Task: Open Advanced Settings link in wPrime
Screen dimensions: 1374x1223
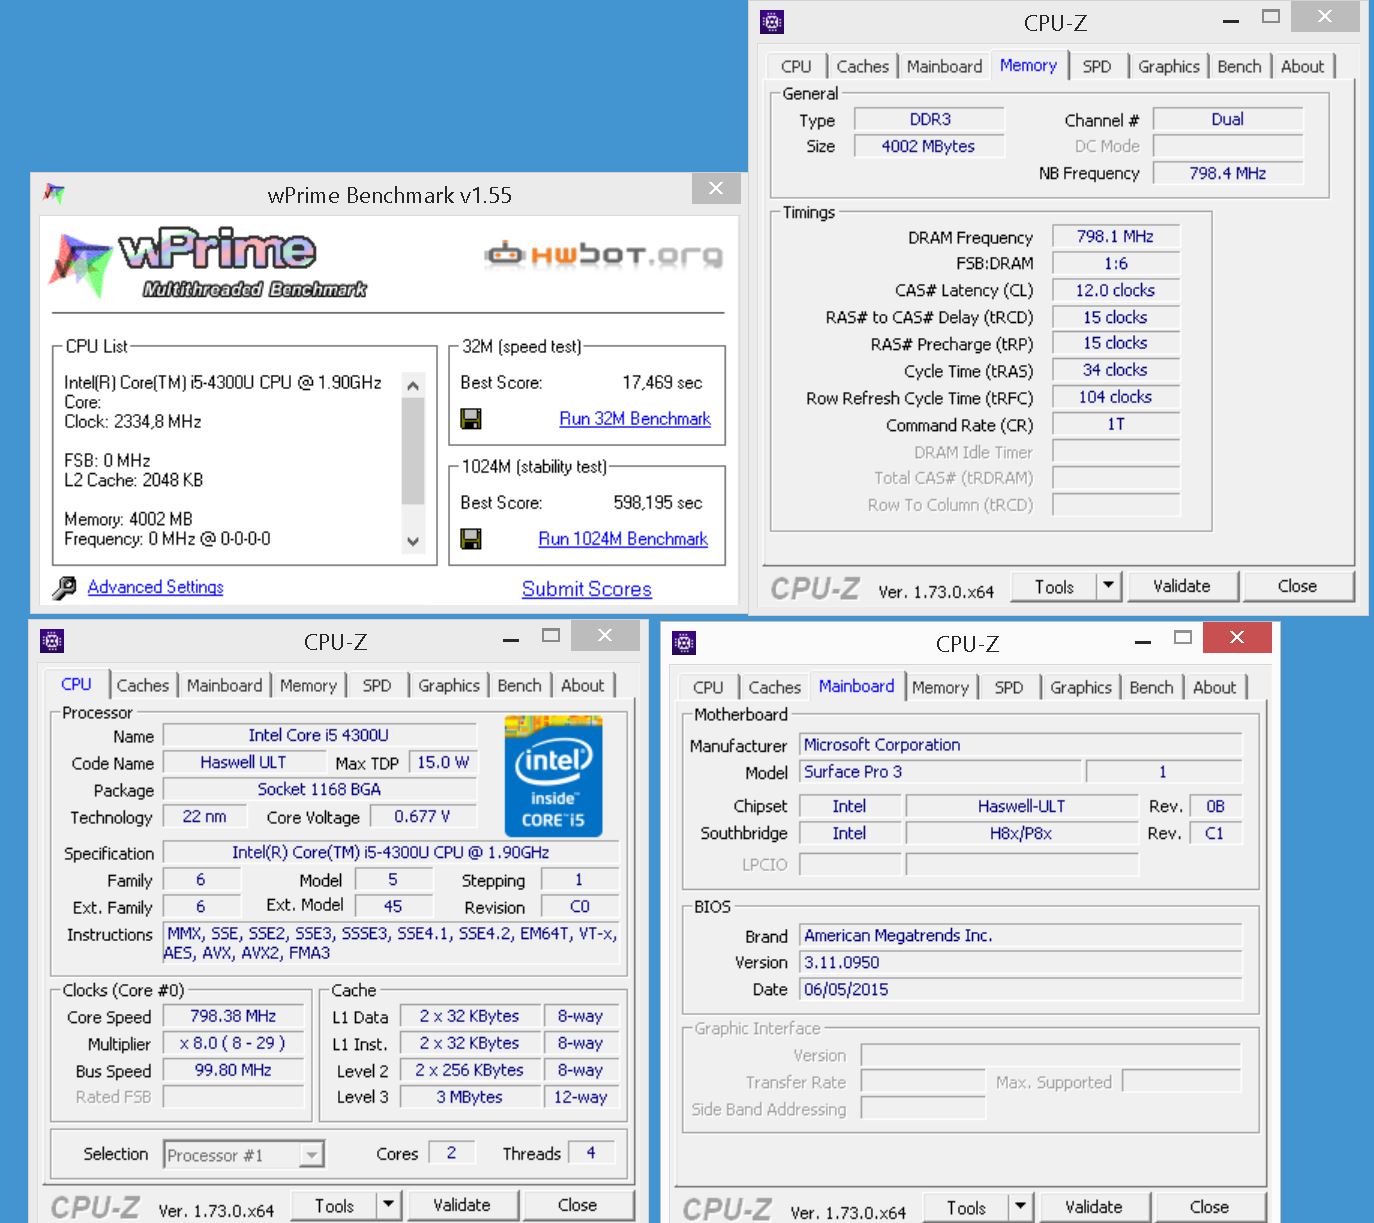Action: [x=155, y=587]
